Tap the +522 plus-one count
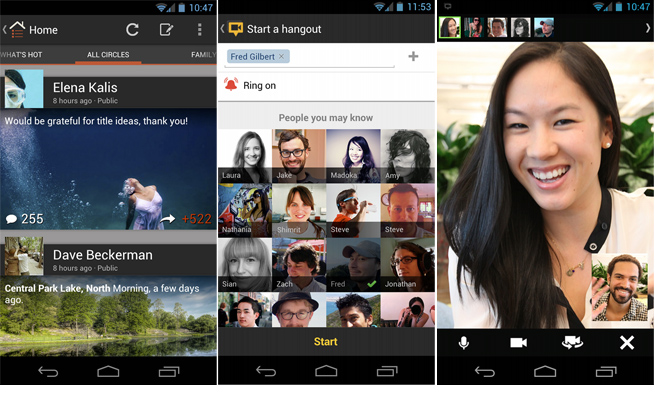655x395 pixels. (197, 219)
